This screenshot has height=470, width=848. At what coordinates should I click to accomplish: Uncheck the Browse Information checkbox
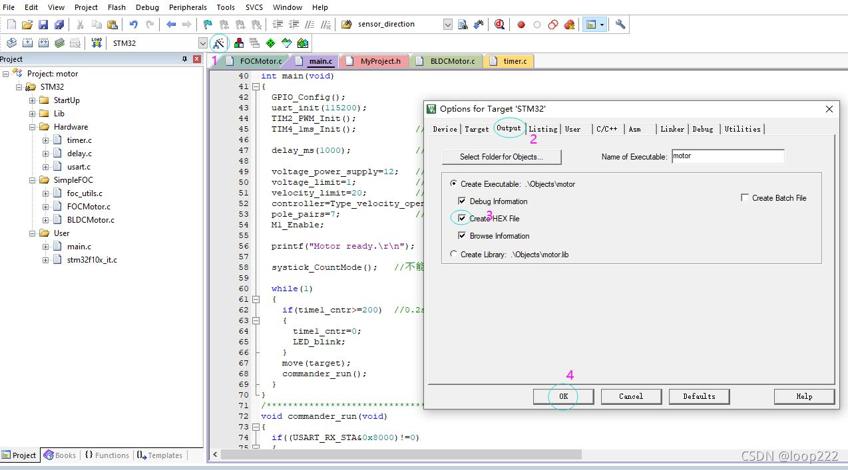tap(461, 235)
